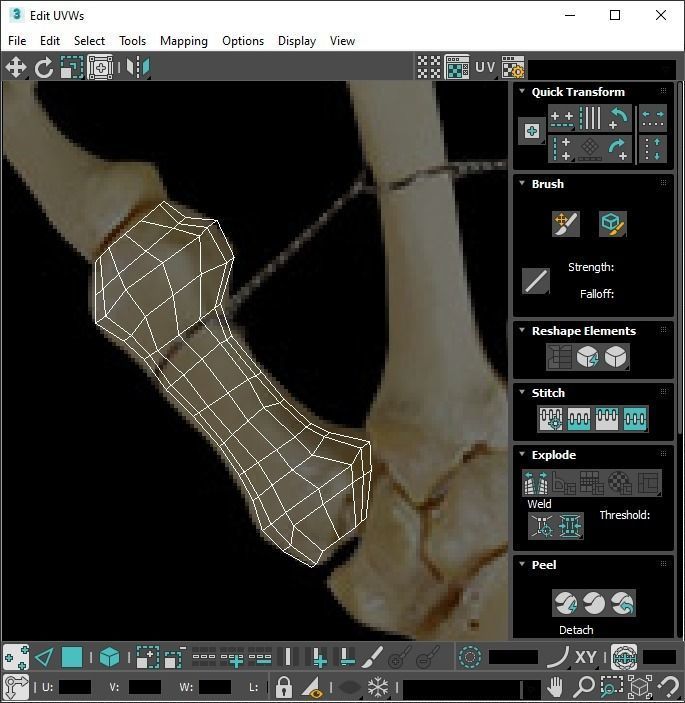Click Align Horizontally in Quick Transform
This screenshot has width=685, height=703.
pyautogui.click(x=562, y=118)
